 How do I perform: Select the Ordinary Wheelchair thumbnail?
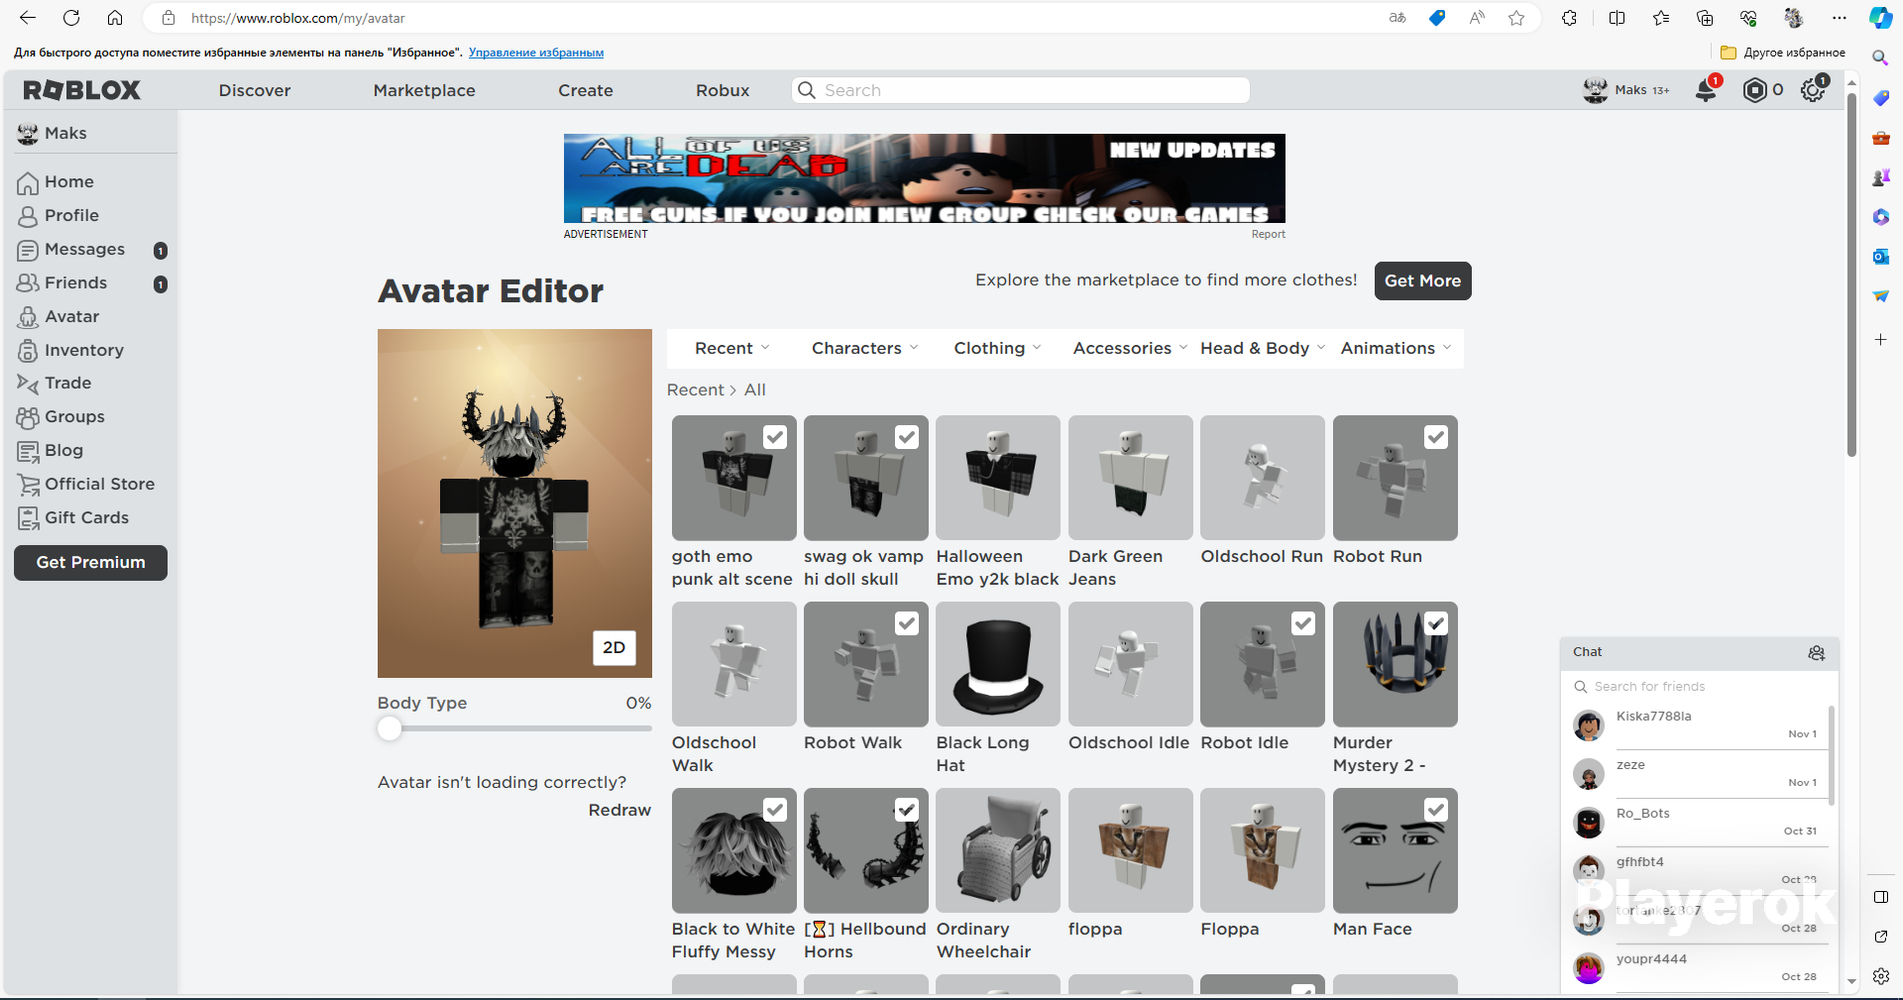point(998,850)
